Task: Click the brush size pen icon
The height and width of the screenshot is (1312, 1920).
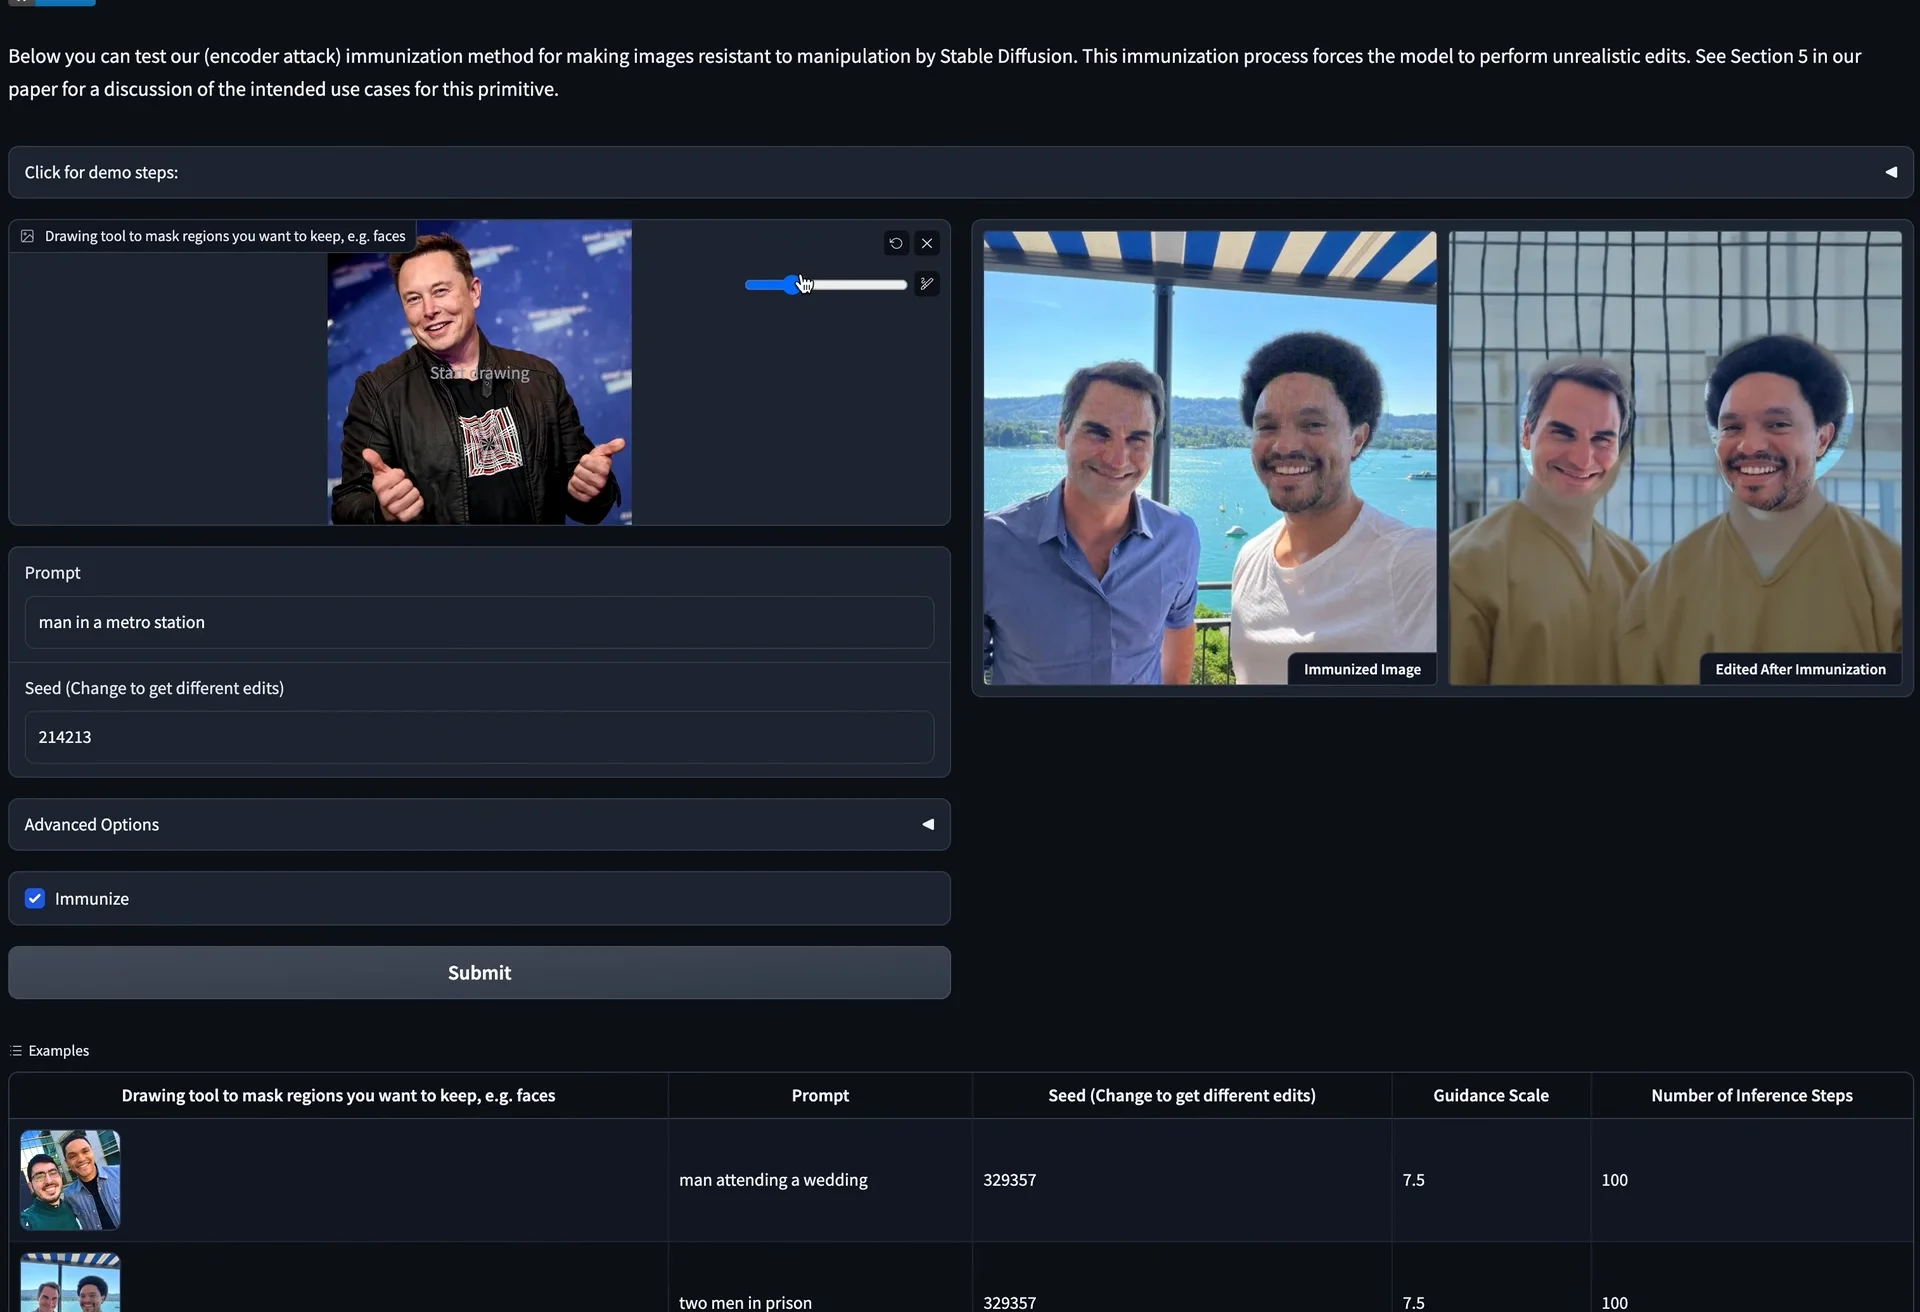Action: click(x=927, y=284)
